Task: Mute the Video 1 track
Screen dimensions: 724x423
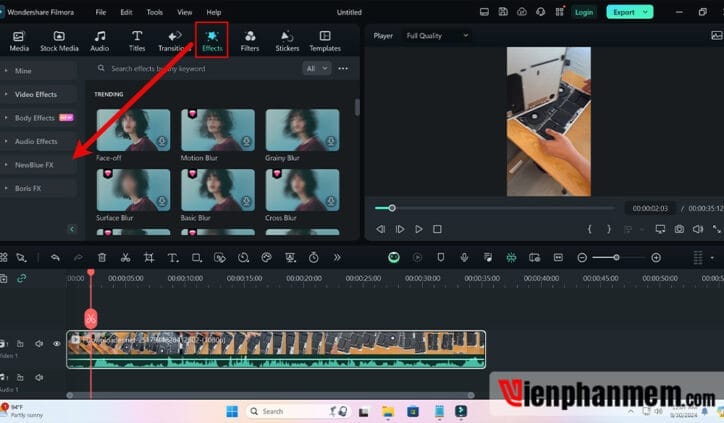Action: coord(39,344)
